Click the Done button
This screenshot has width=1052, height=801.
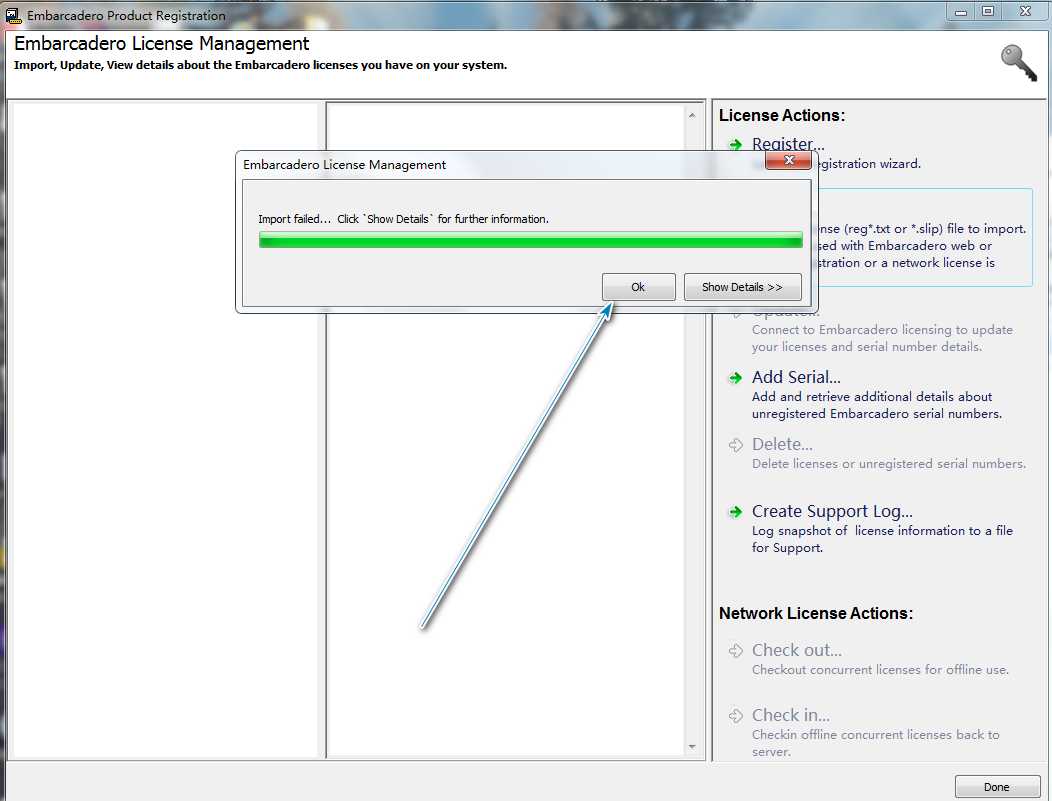(x=996, y=787)
